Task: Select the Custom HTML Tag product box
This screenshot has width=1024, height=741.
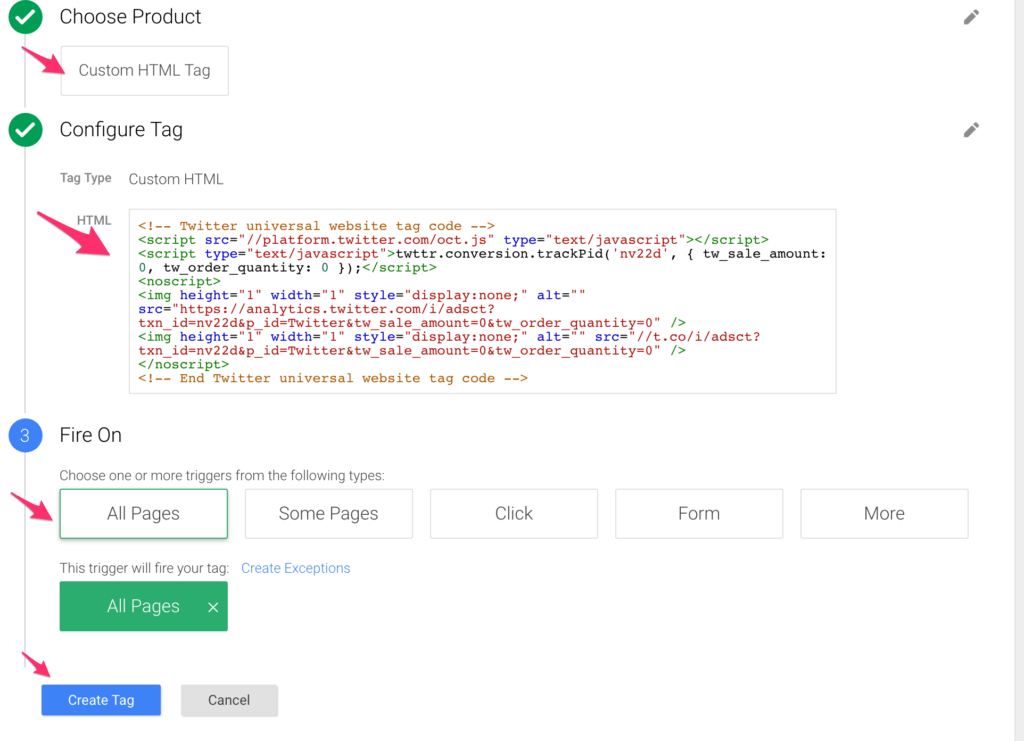Action: pyautogui.click(x=144, y=71)
